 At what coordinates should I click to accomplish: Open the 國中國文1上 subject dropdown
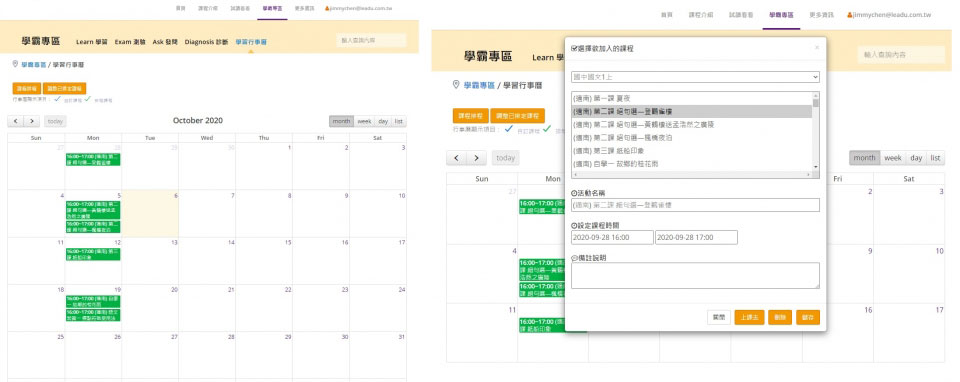click(x=695, y=77)
